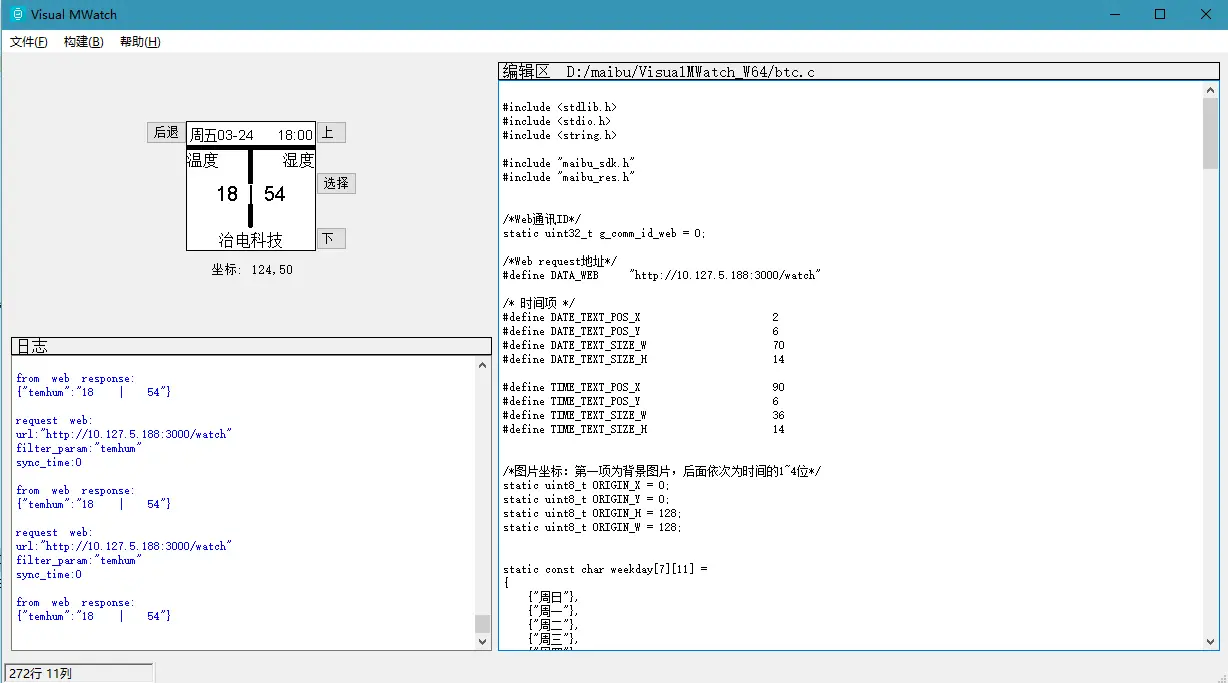Click the 后退 back button
The height and width of the screenshot is (683, 1228).
tap(166, 132)
